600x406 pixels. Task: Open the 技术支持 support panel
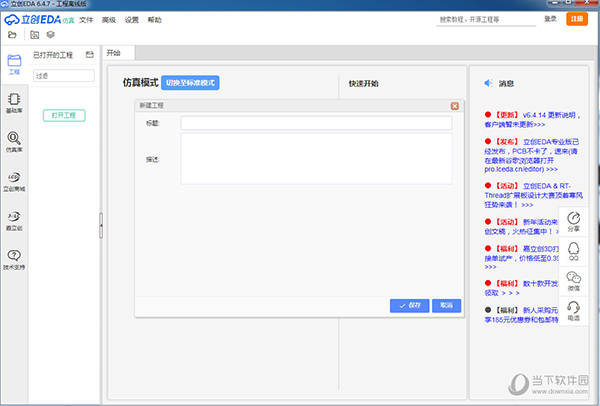tap(14, 259)
